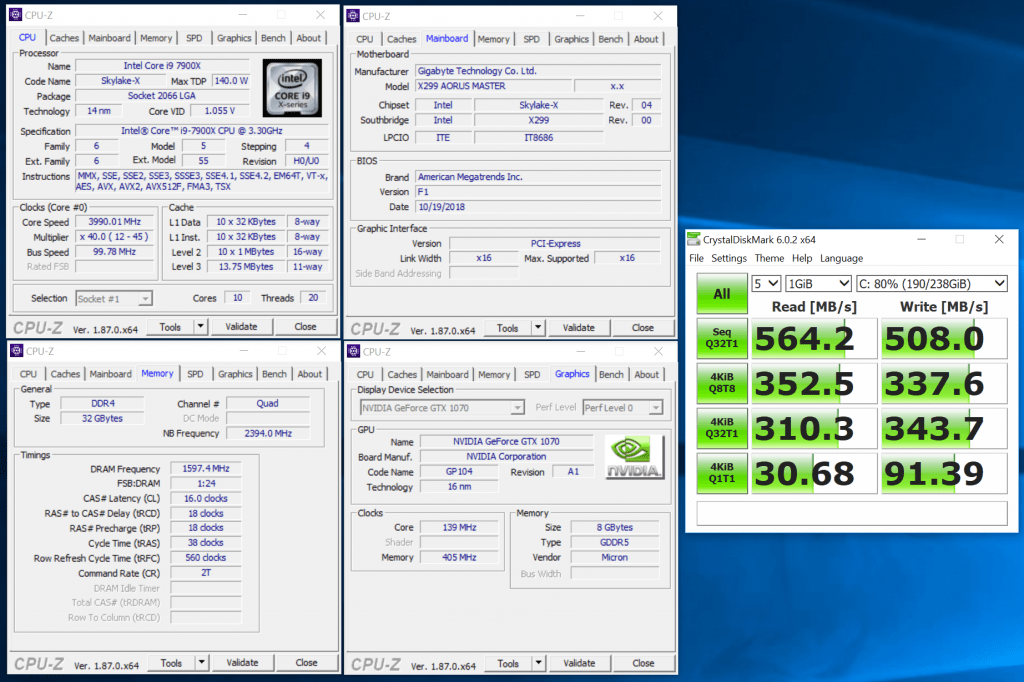Expand the Perf Level 0 dropdown
Viewport: 1024px width, 682px height.
click(622, 407)
